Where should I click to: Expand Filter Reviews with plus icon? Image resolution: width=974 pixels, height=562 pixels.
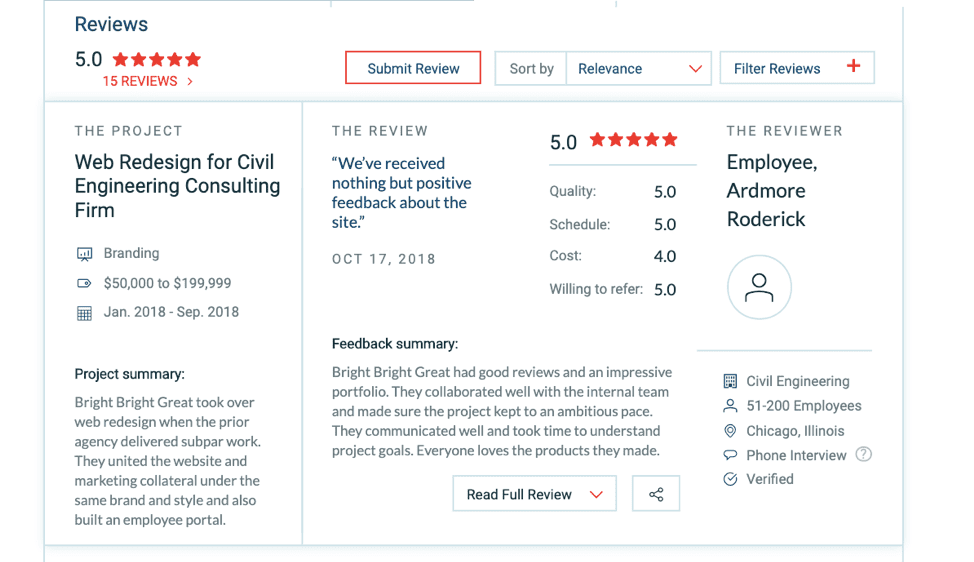pyautogui.click(x=797, y=68)
